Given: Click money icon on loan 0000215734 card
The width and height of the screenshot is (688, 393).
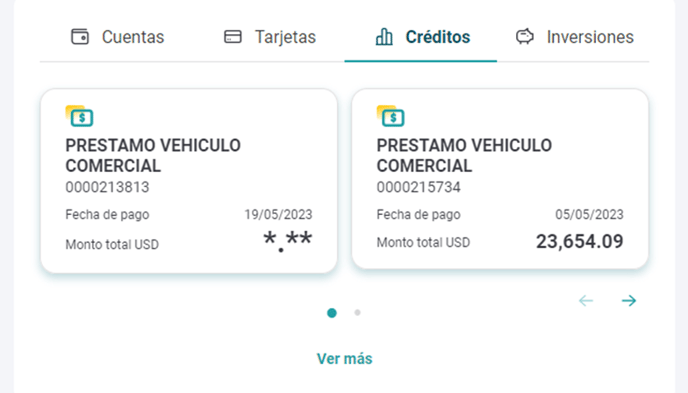Looking at the screenshot, I should [391, 116].
